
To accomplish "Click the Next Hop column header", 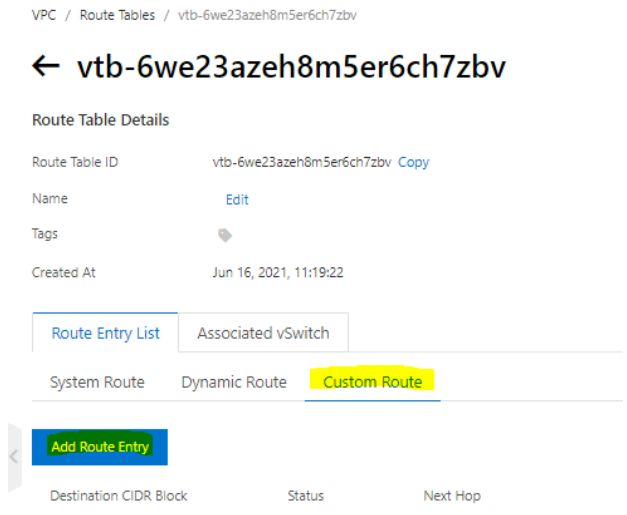I will coord(452,496).
